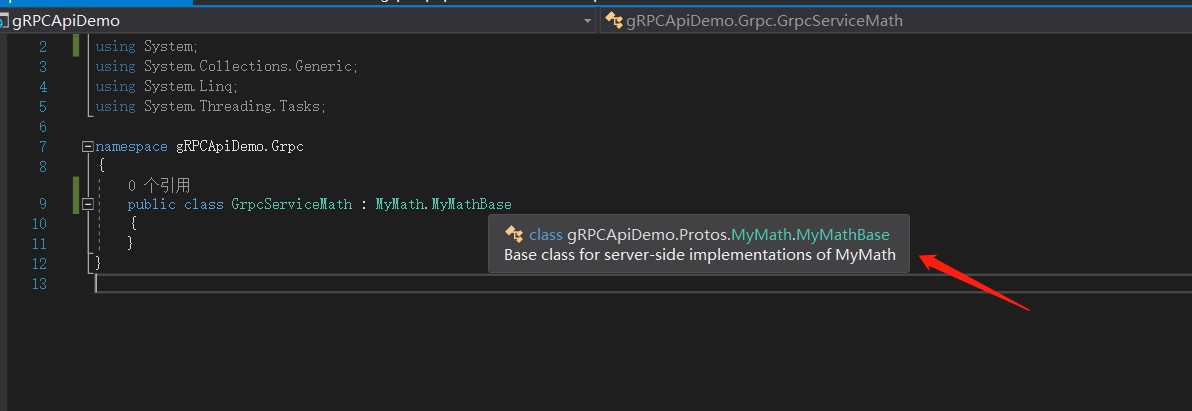Select line number 9 in the gutter
The image size is (1192, 411).
tap(41, 204)
